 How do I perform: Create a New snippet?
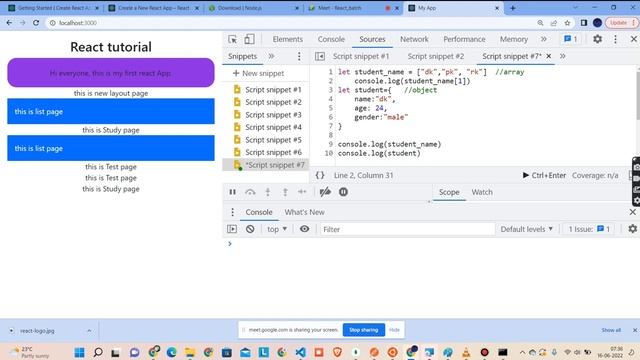click(258, 73)
